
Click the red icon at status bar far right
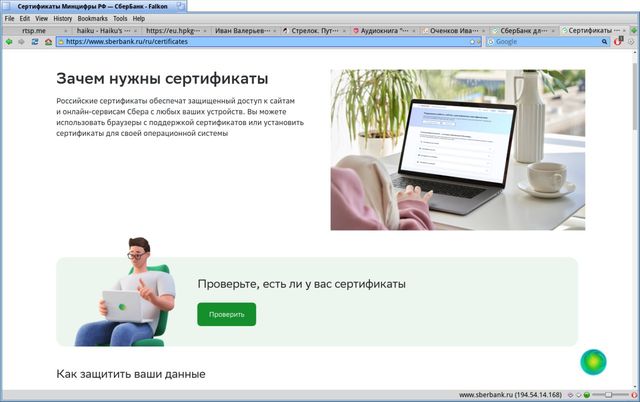[634, 395]
